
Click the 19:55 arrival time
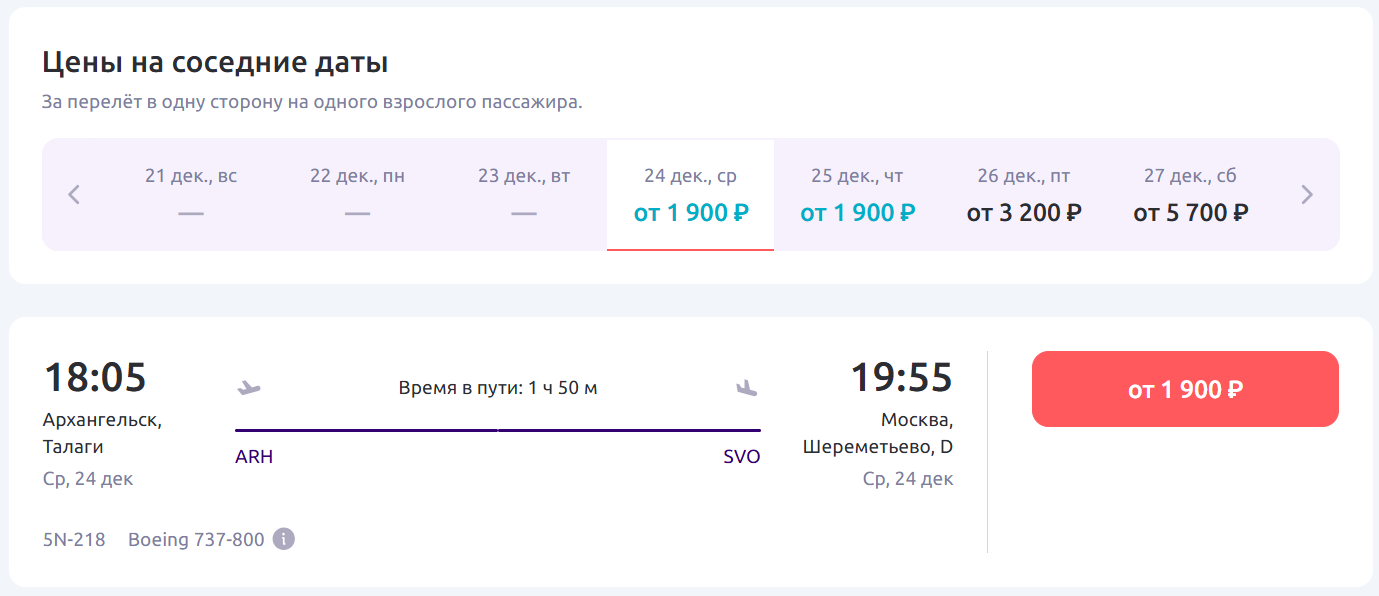(901, 378)
